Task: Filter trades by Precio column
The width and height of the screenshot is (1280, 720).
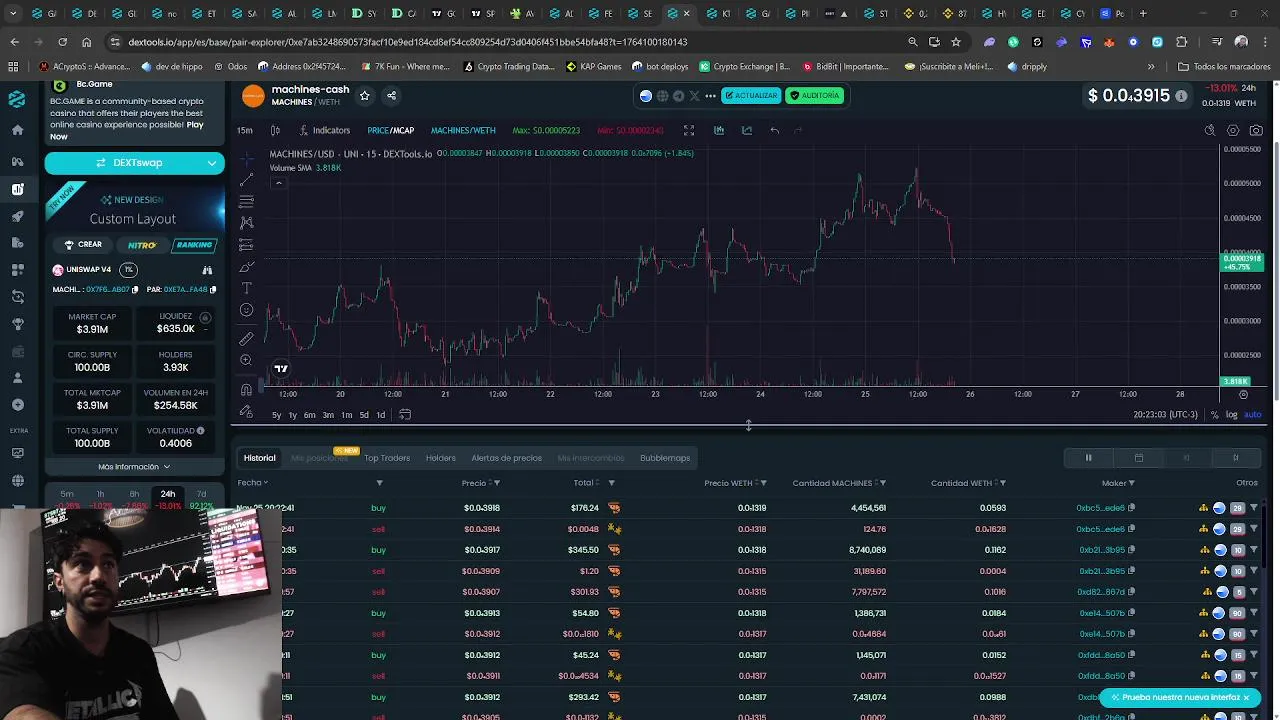Action: (x=497, y=483)
